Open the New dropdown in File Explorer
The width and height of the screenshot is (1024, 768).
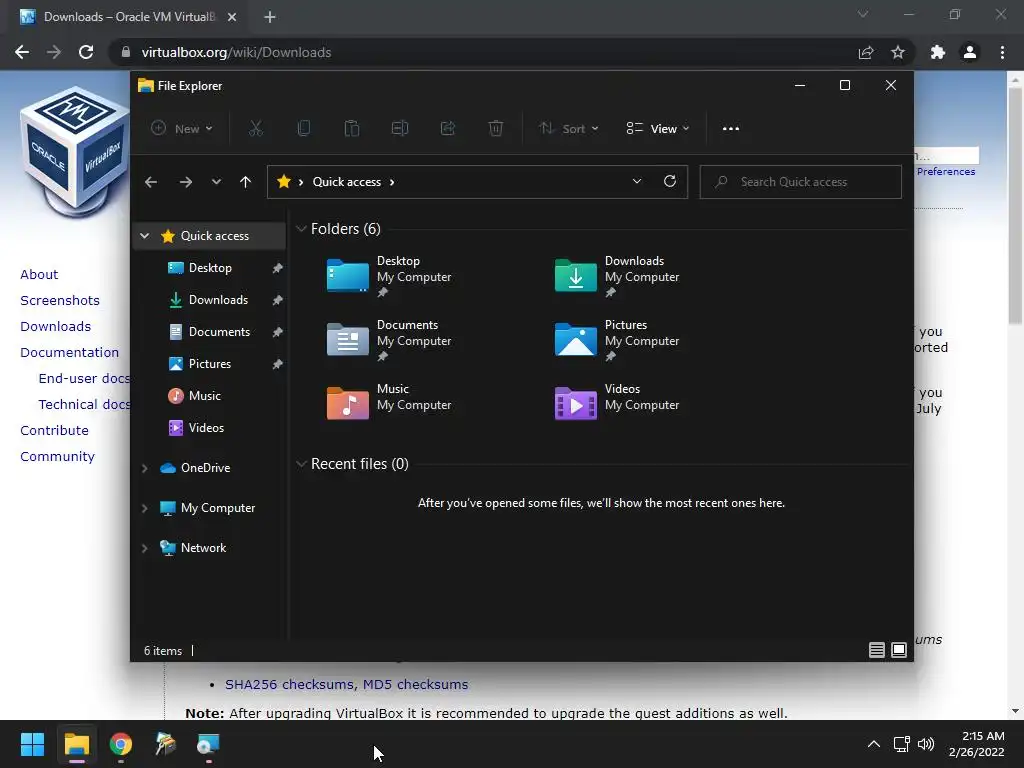point(182,129)
